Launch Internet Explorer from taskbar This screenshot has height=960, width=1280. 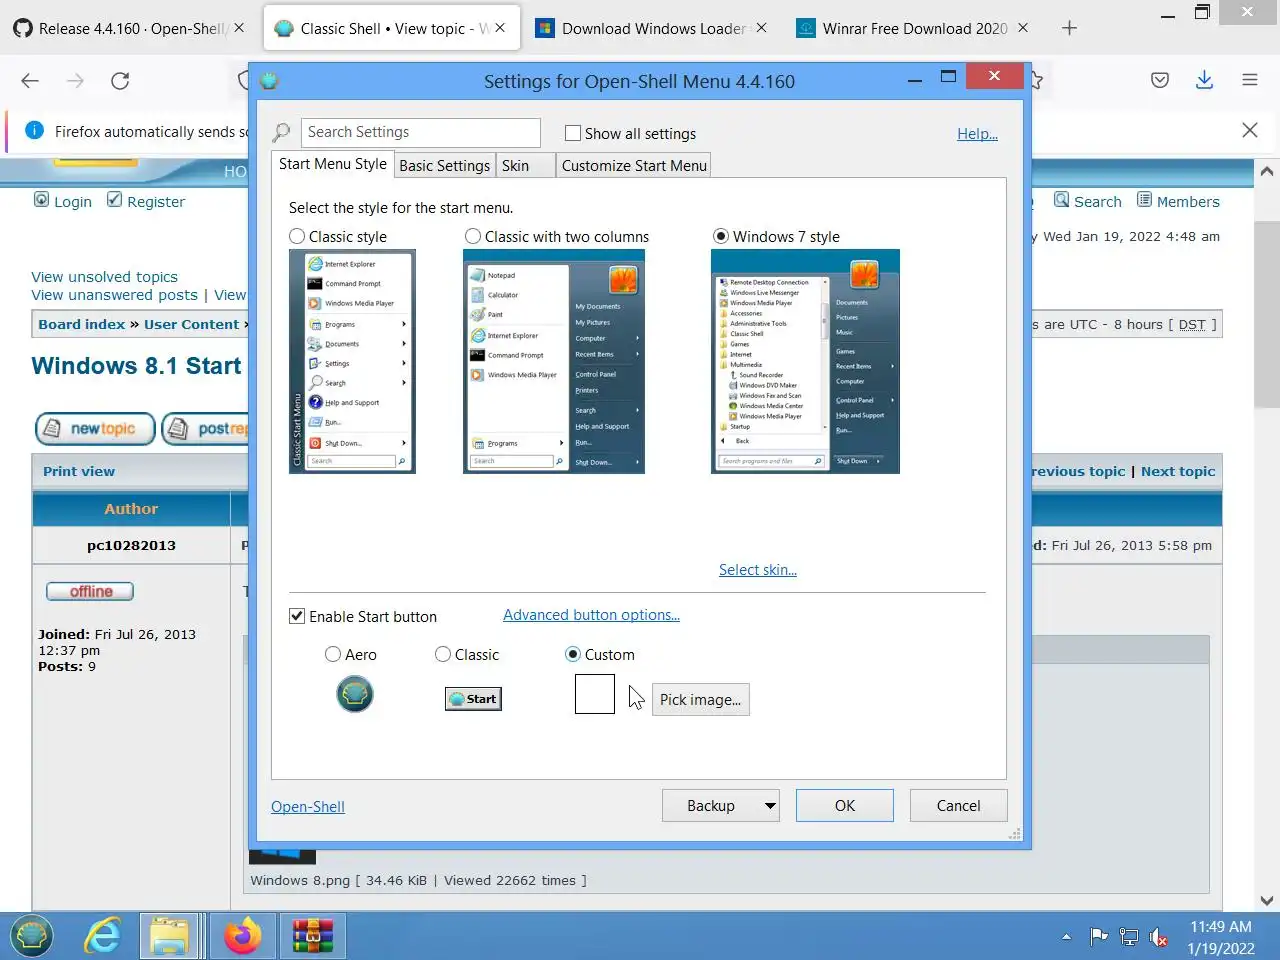pos(102,936)
